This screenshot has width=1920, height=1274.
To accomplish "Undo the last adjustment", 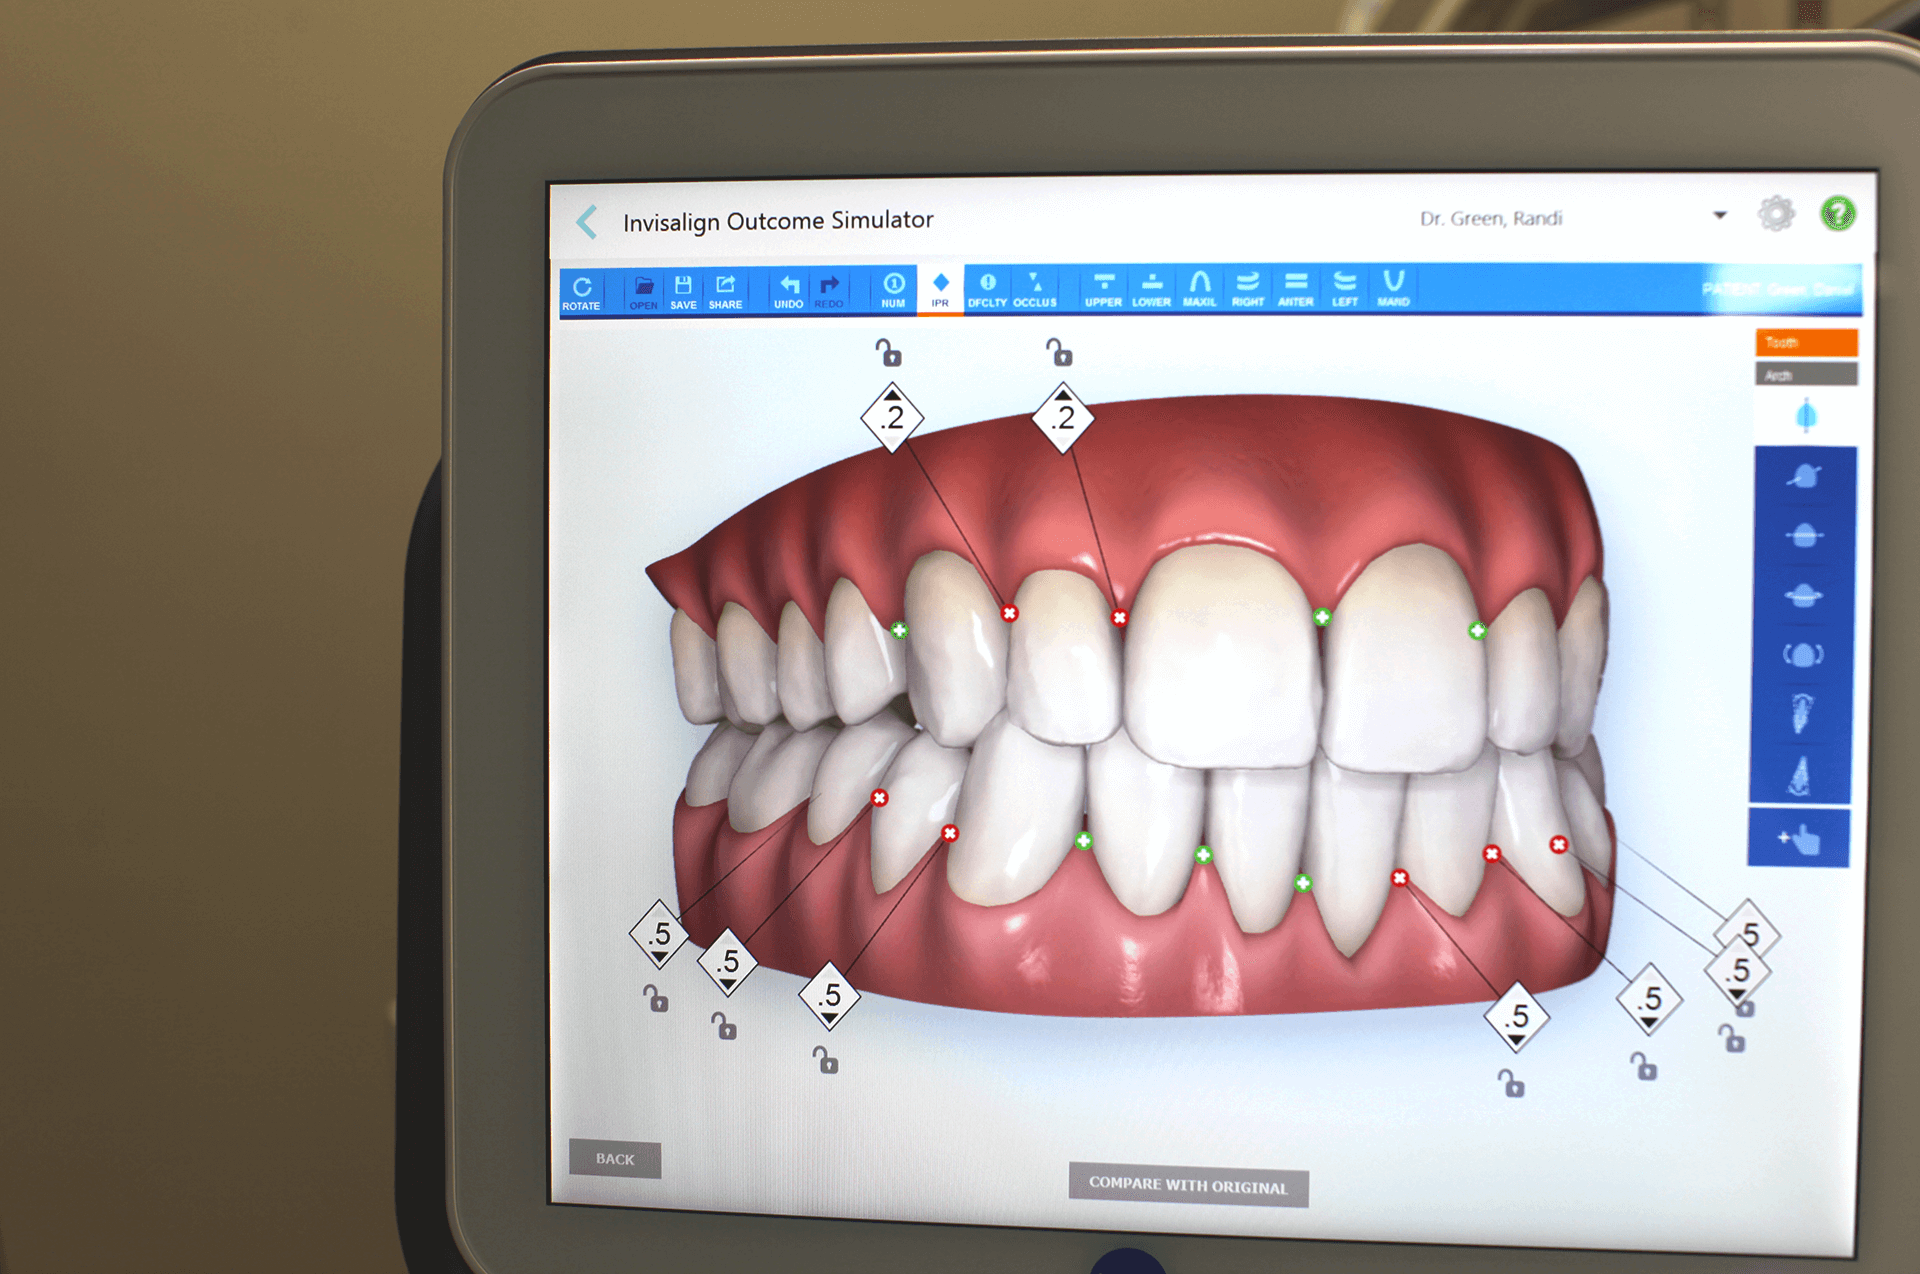I will (x=788, y=292).
